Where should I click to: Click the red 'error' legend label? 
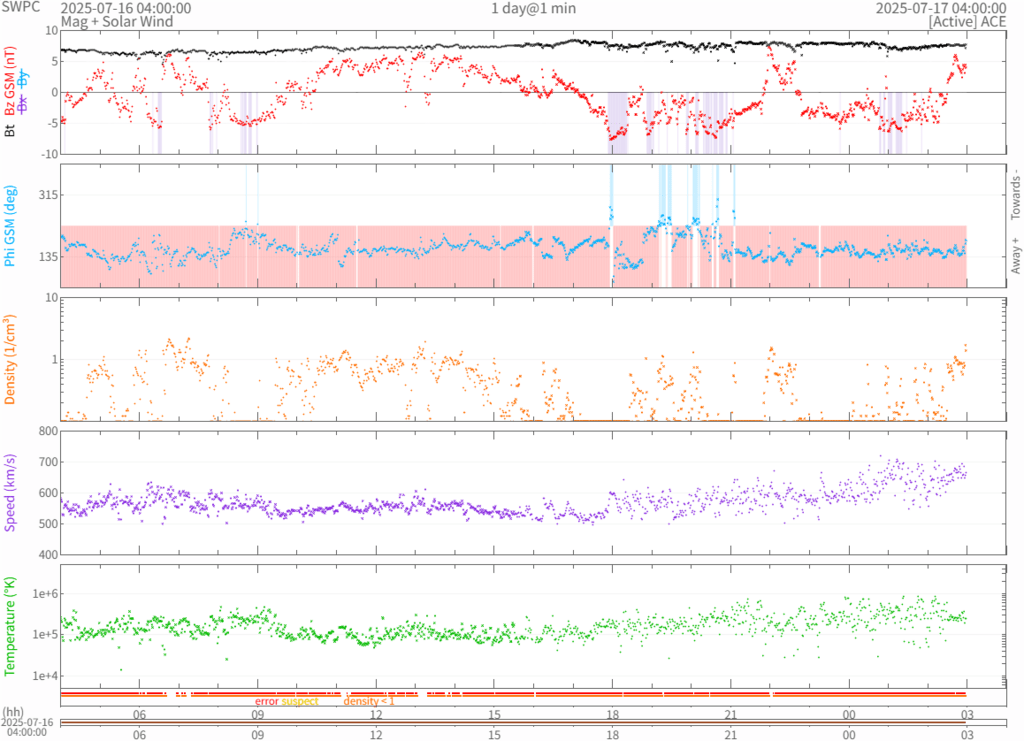pyautogui.click(x=267, y=701)
